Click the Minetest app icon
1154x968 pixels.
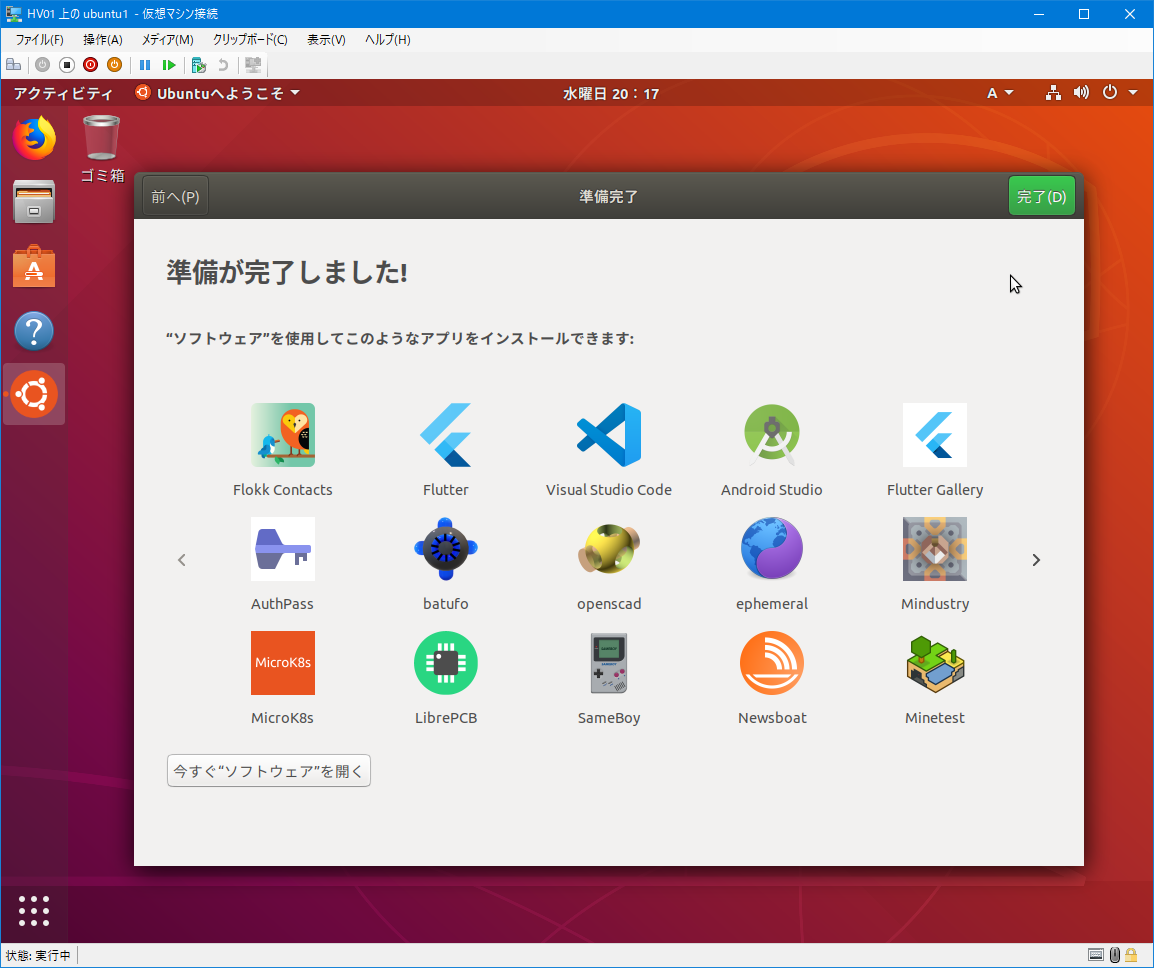pyautogui.click(x=934, y=663)
